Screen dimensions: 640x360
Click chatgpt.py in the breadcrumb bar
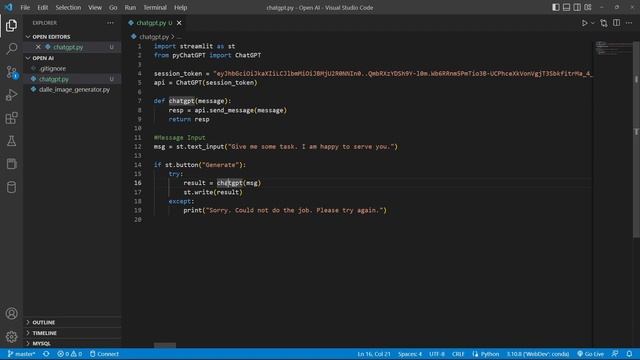(153, 37)
